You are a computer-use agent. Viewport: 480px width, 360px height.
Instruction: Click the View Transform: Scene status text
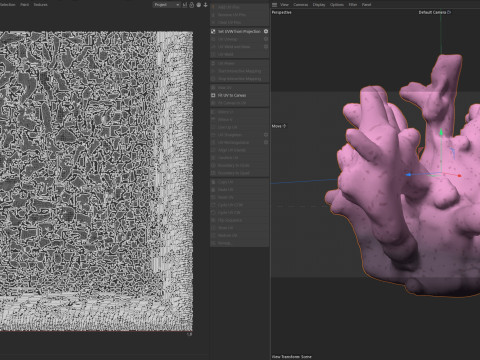coord(292,357)
